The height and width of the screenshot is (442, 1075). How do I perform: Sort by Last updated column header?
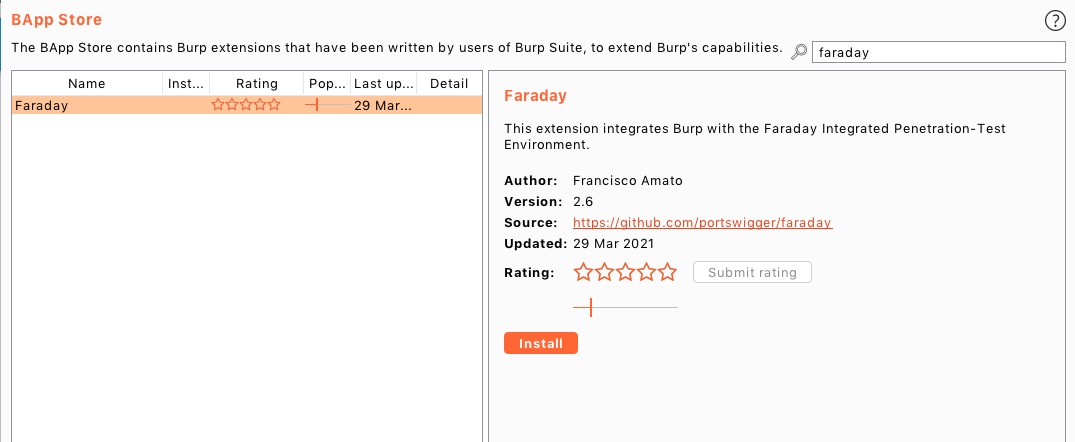tap(384, 84)
